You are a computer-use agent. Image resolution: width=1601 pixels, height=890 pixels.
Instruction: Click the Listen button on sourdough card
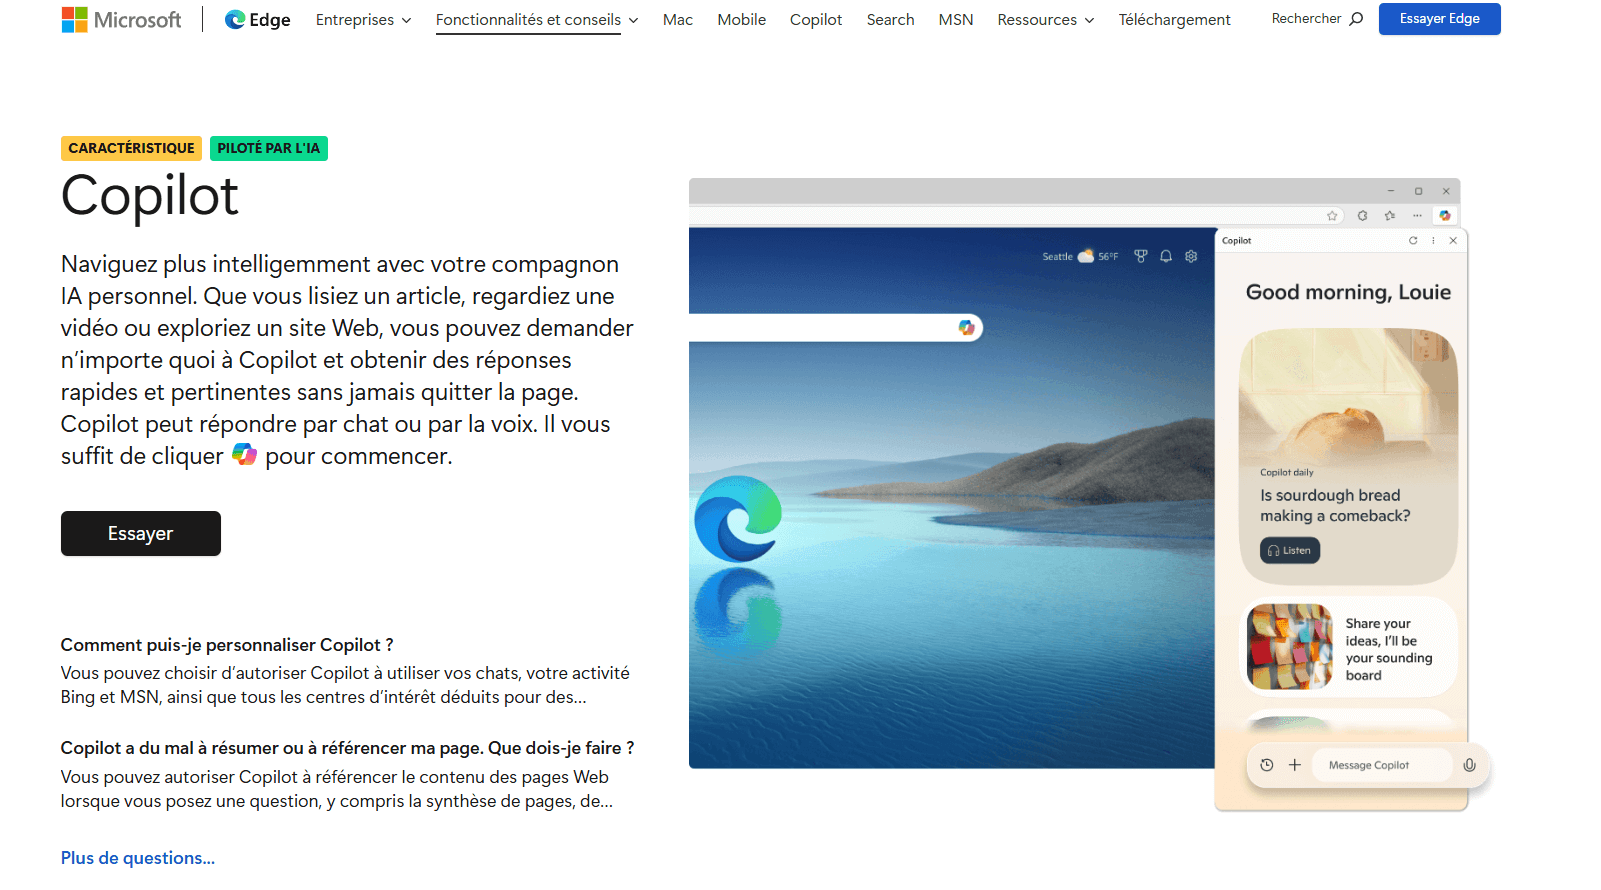1290,551
